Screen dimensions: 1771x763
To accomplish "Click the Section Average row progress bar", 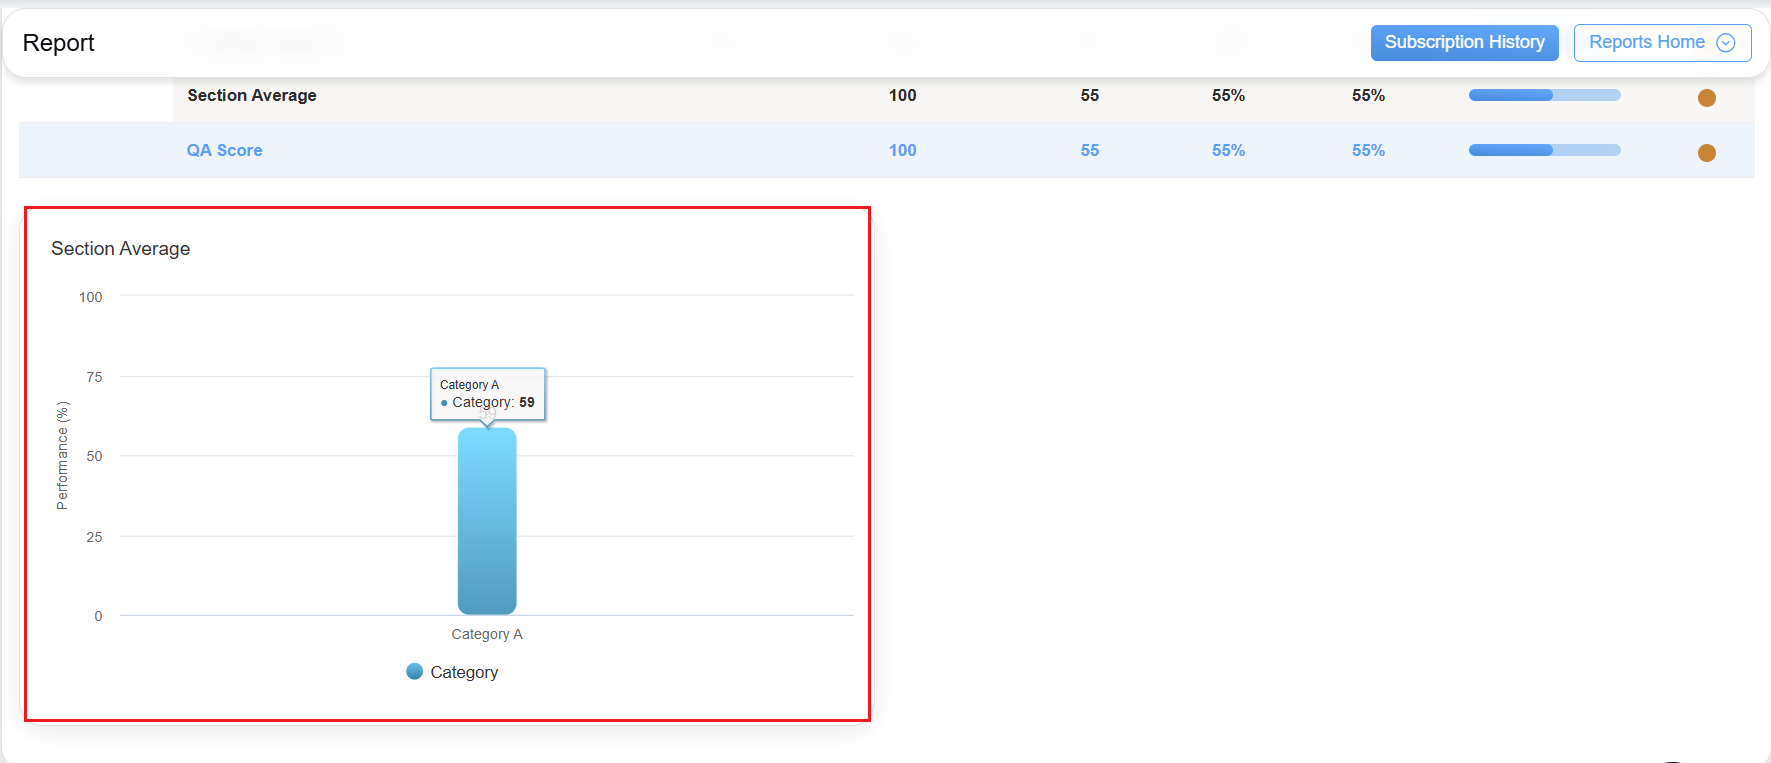I will (1544, 95).
